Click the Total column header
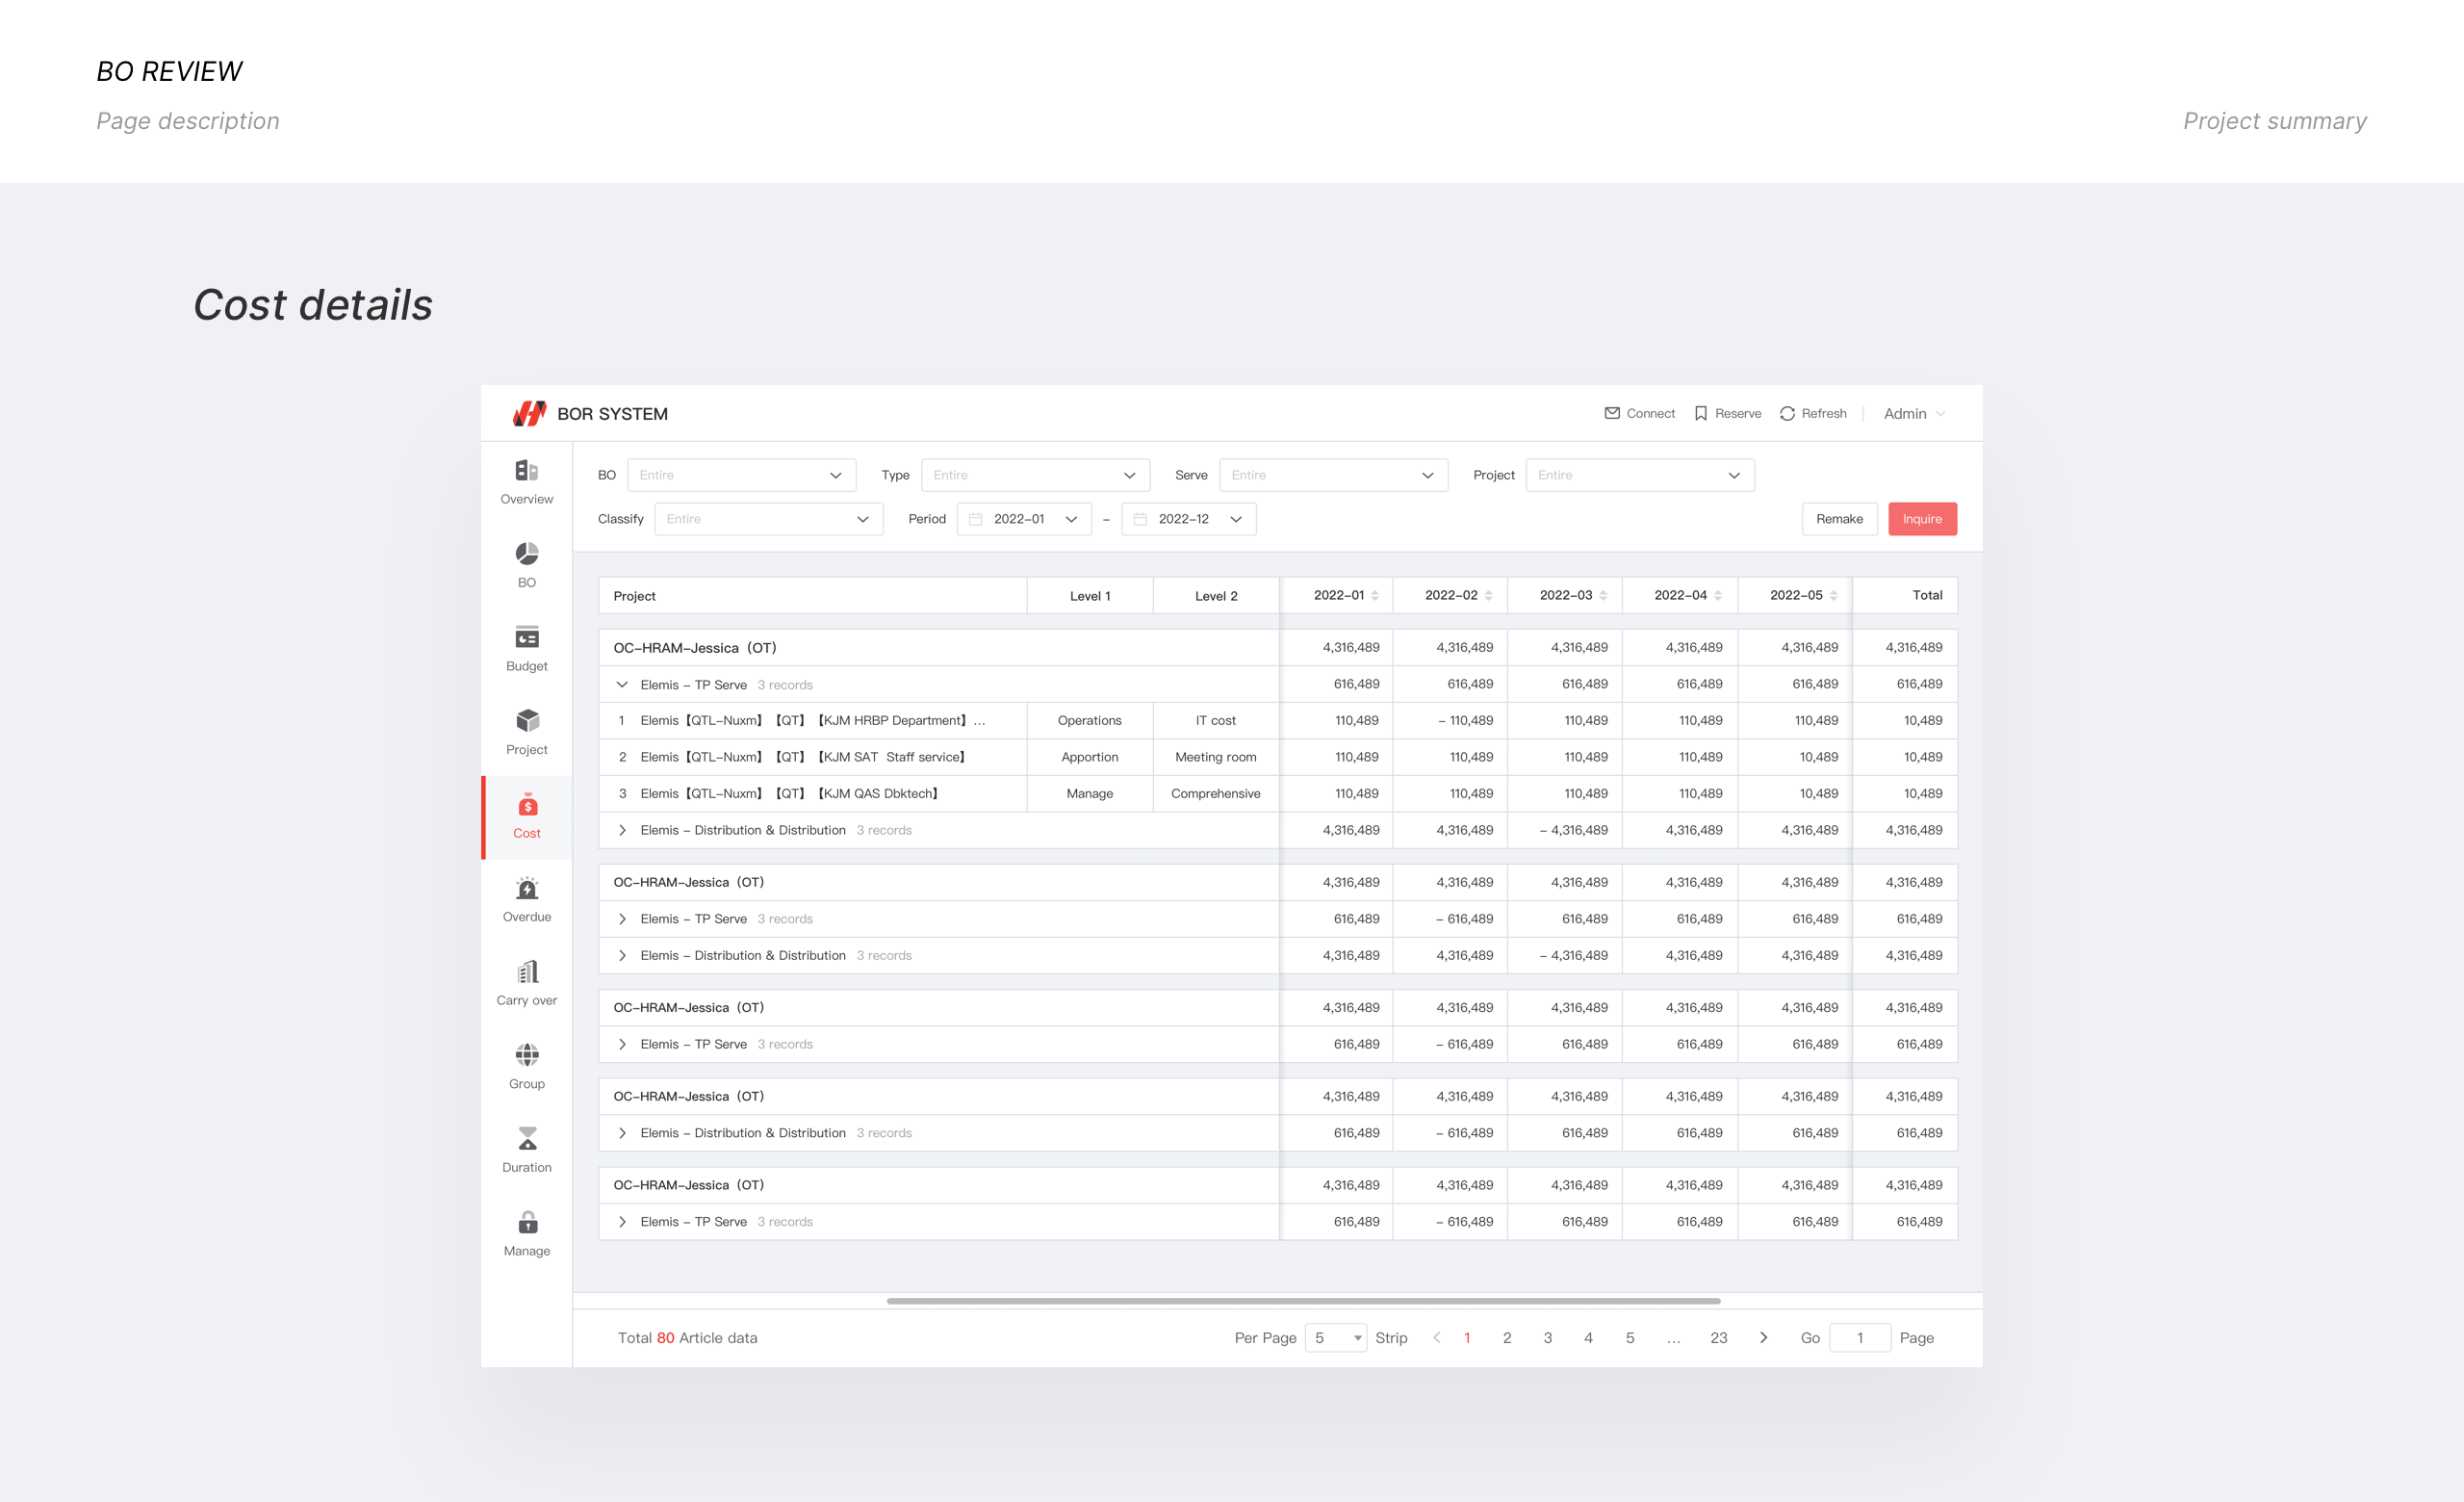Viewport: 2464px width, 1502px height. [x=1905, y=596]
